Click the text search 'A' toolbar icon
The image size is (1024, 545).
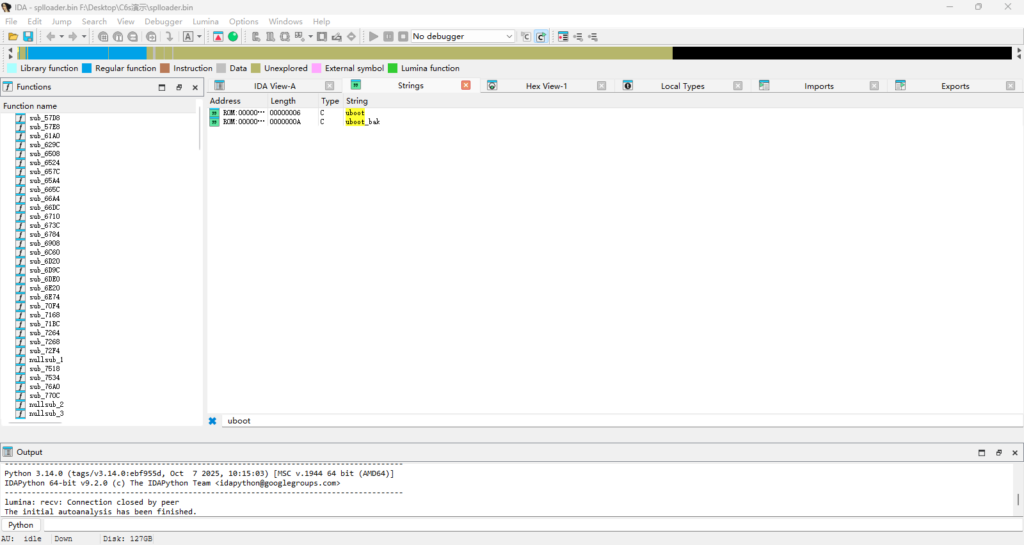pos(187,37)
